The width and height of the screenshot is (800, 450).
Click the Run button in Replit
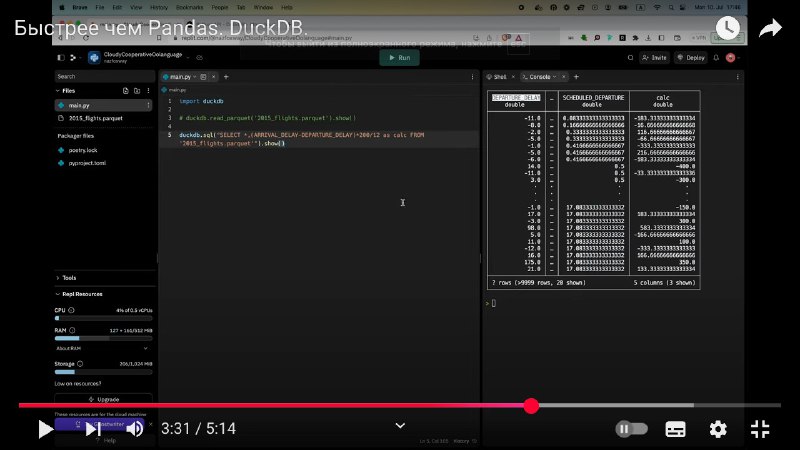(399, 58)
